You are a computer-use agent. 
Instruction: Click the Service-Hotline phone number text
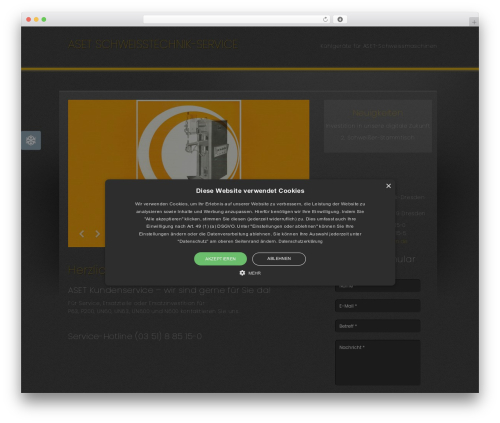click(x=135, y=336)
